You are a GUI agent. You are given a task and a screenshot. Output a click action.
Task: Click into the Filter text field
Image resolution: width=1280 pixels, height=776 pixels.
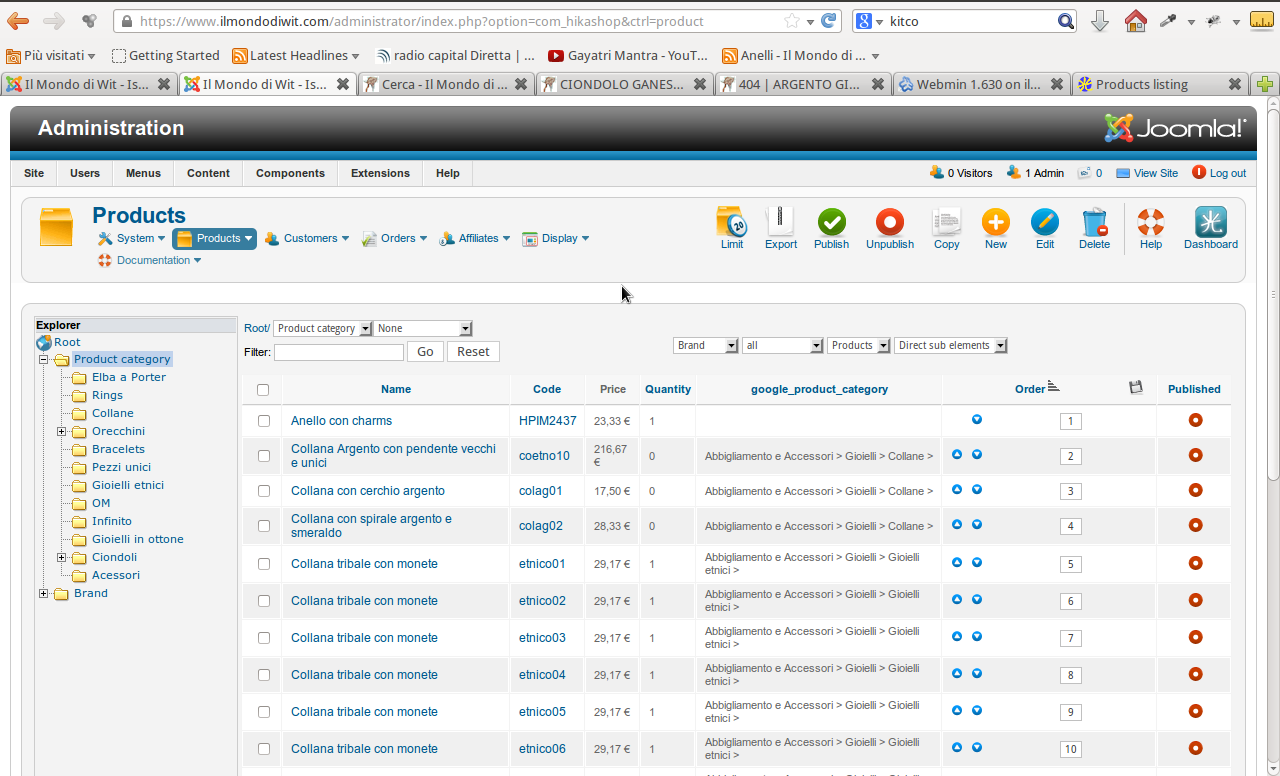coord(339,352)
